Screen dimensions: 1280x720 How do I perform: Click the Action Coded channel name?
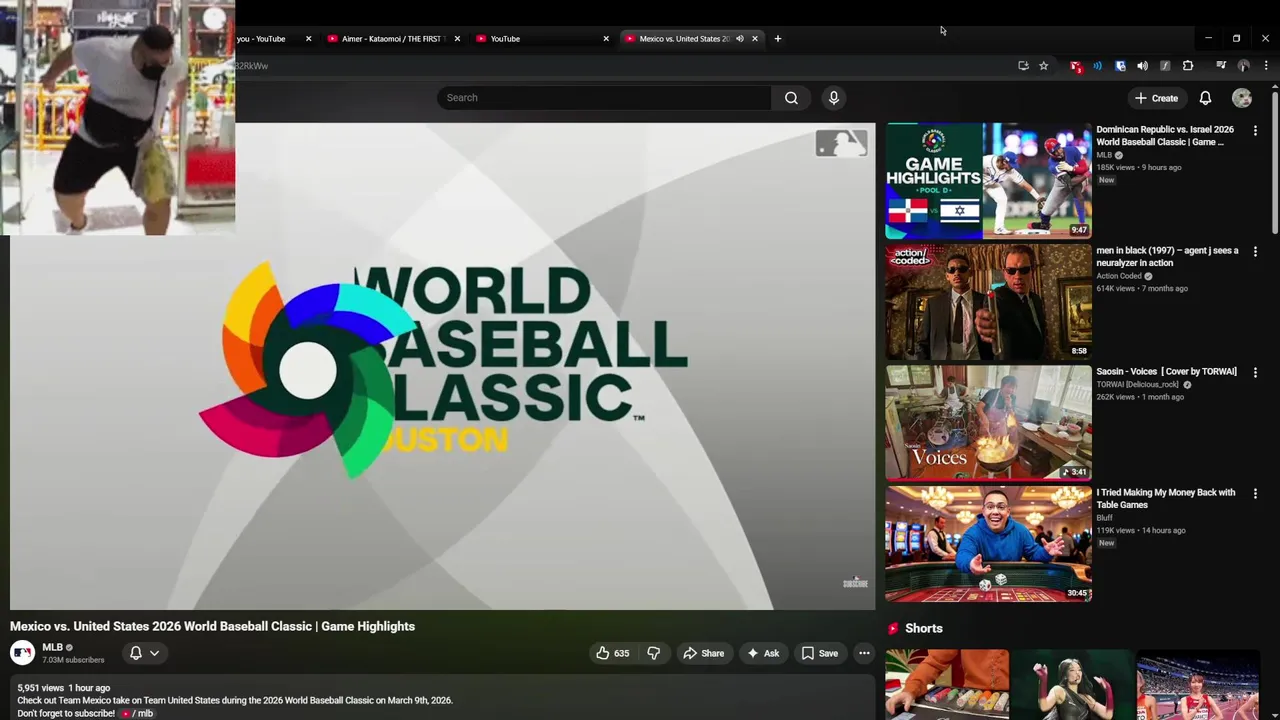(x=1119, y=276)
